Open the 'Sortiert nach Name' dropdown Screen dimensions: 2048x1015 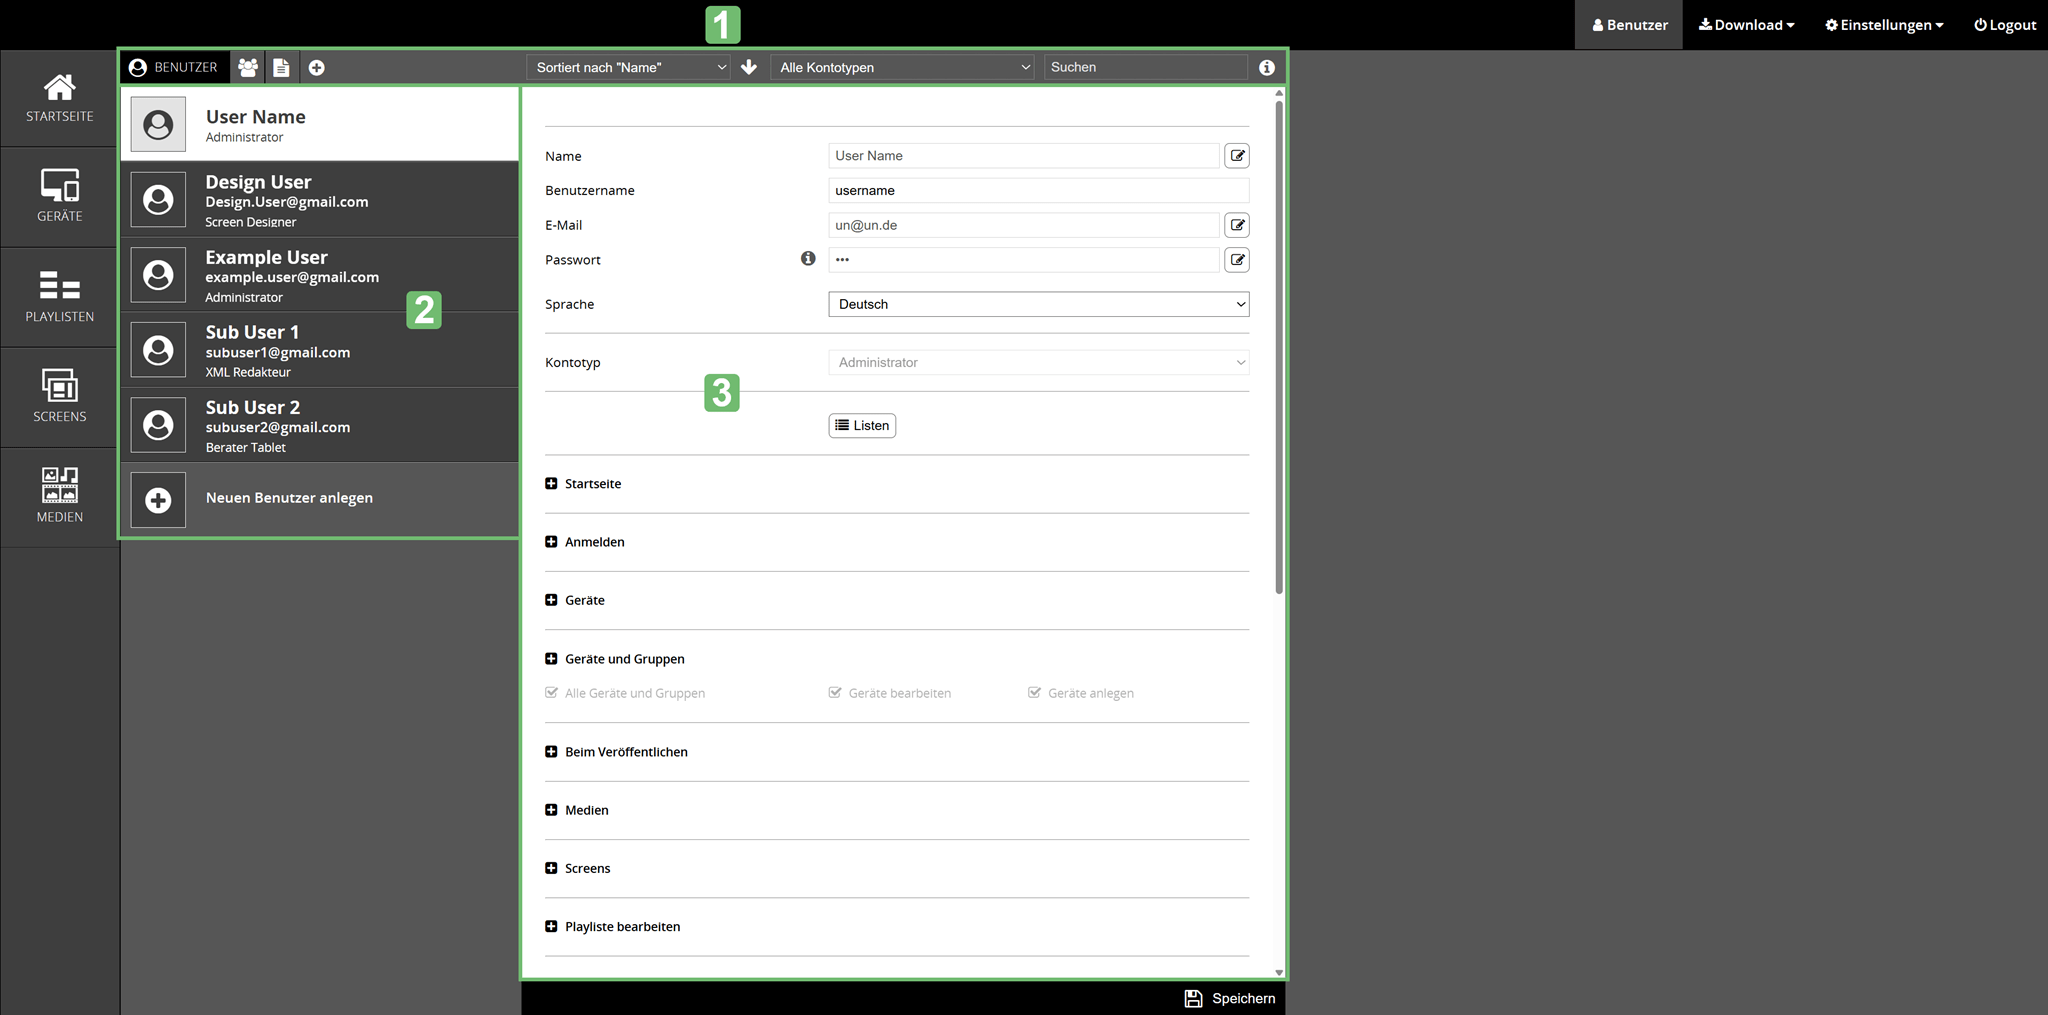(629, 67)
